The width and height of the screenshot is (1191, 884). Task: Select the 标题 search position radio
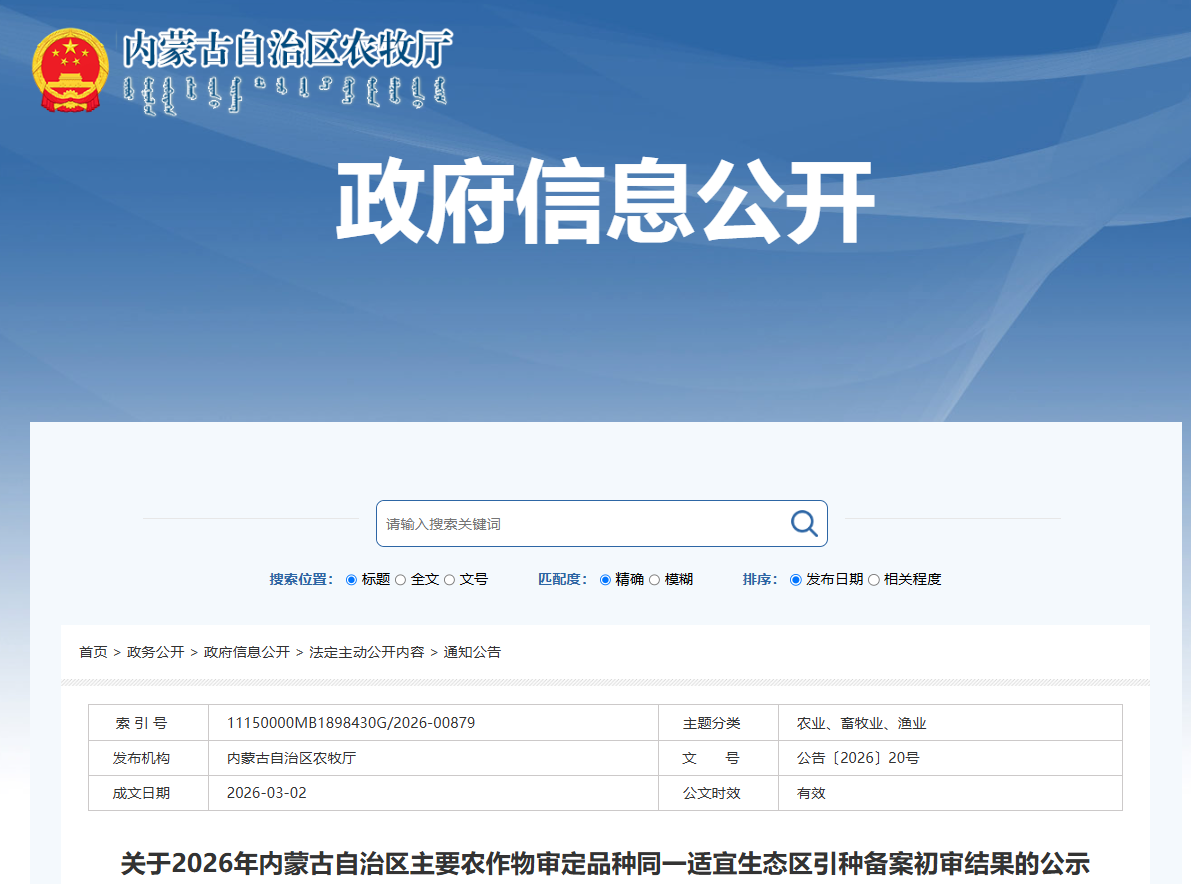coord(351,580)
